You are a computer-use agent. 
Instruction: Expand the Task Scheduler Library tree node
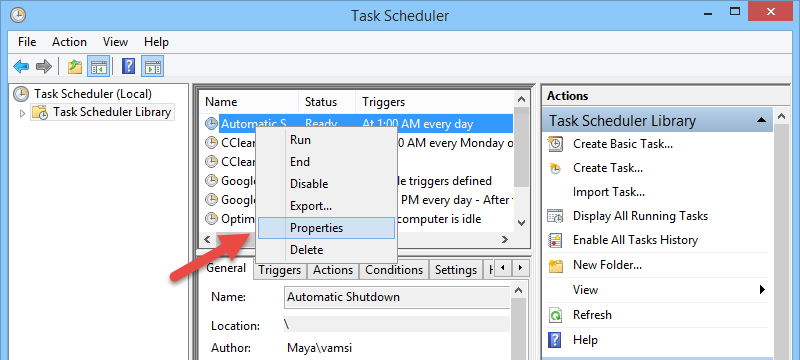point(22,113)
